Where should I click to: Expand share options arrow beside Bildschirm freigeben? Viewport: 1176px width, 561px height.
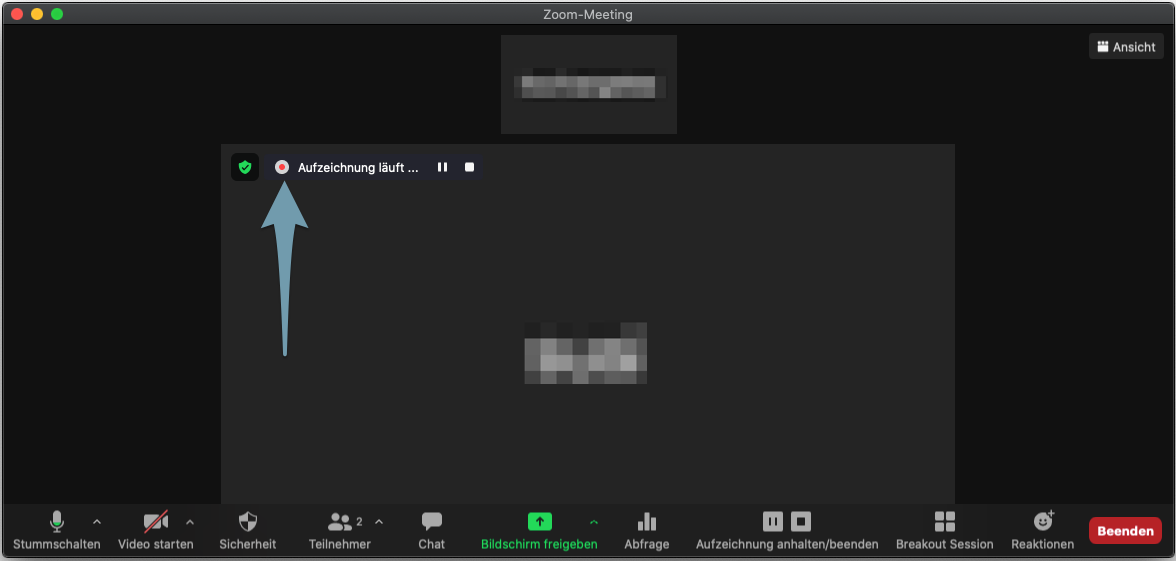pyautogui.click(x=594, y=522)
